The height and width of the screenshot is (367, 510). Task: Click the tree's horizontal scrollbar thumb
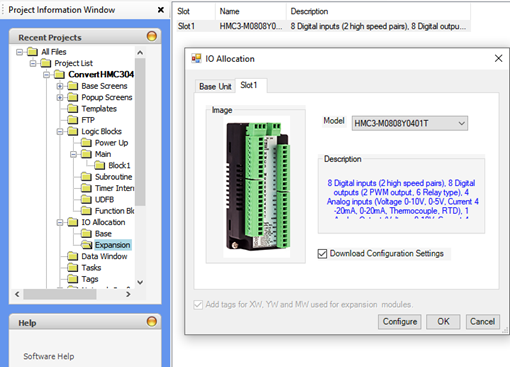(x=60, y=294)
